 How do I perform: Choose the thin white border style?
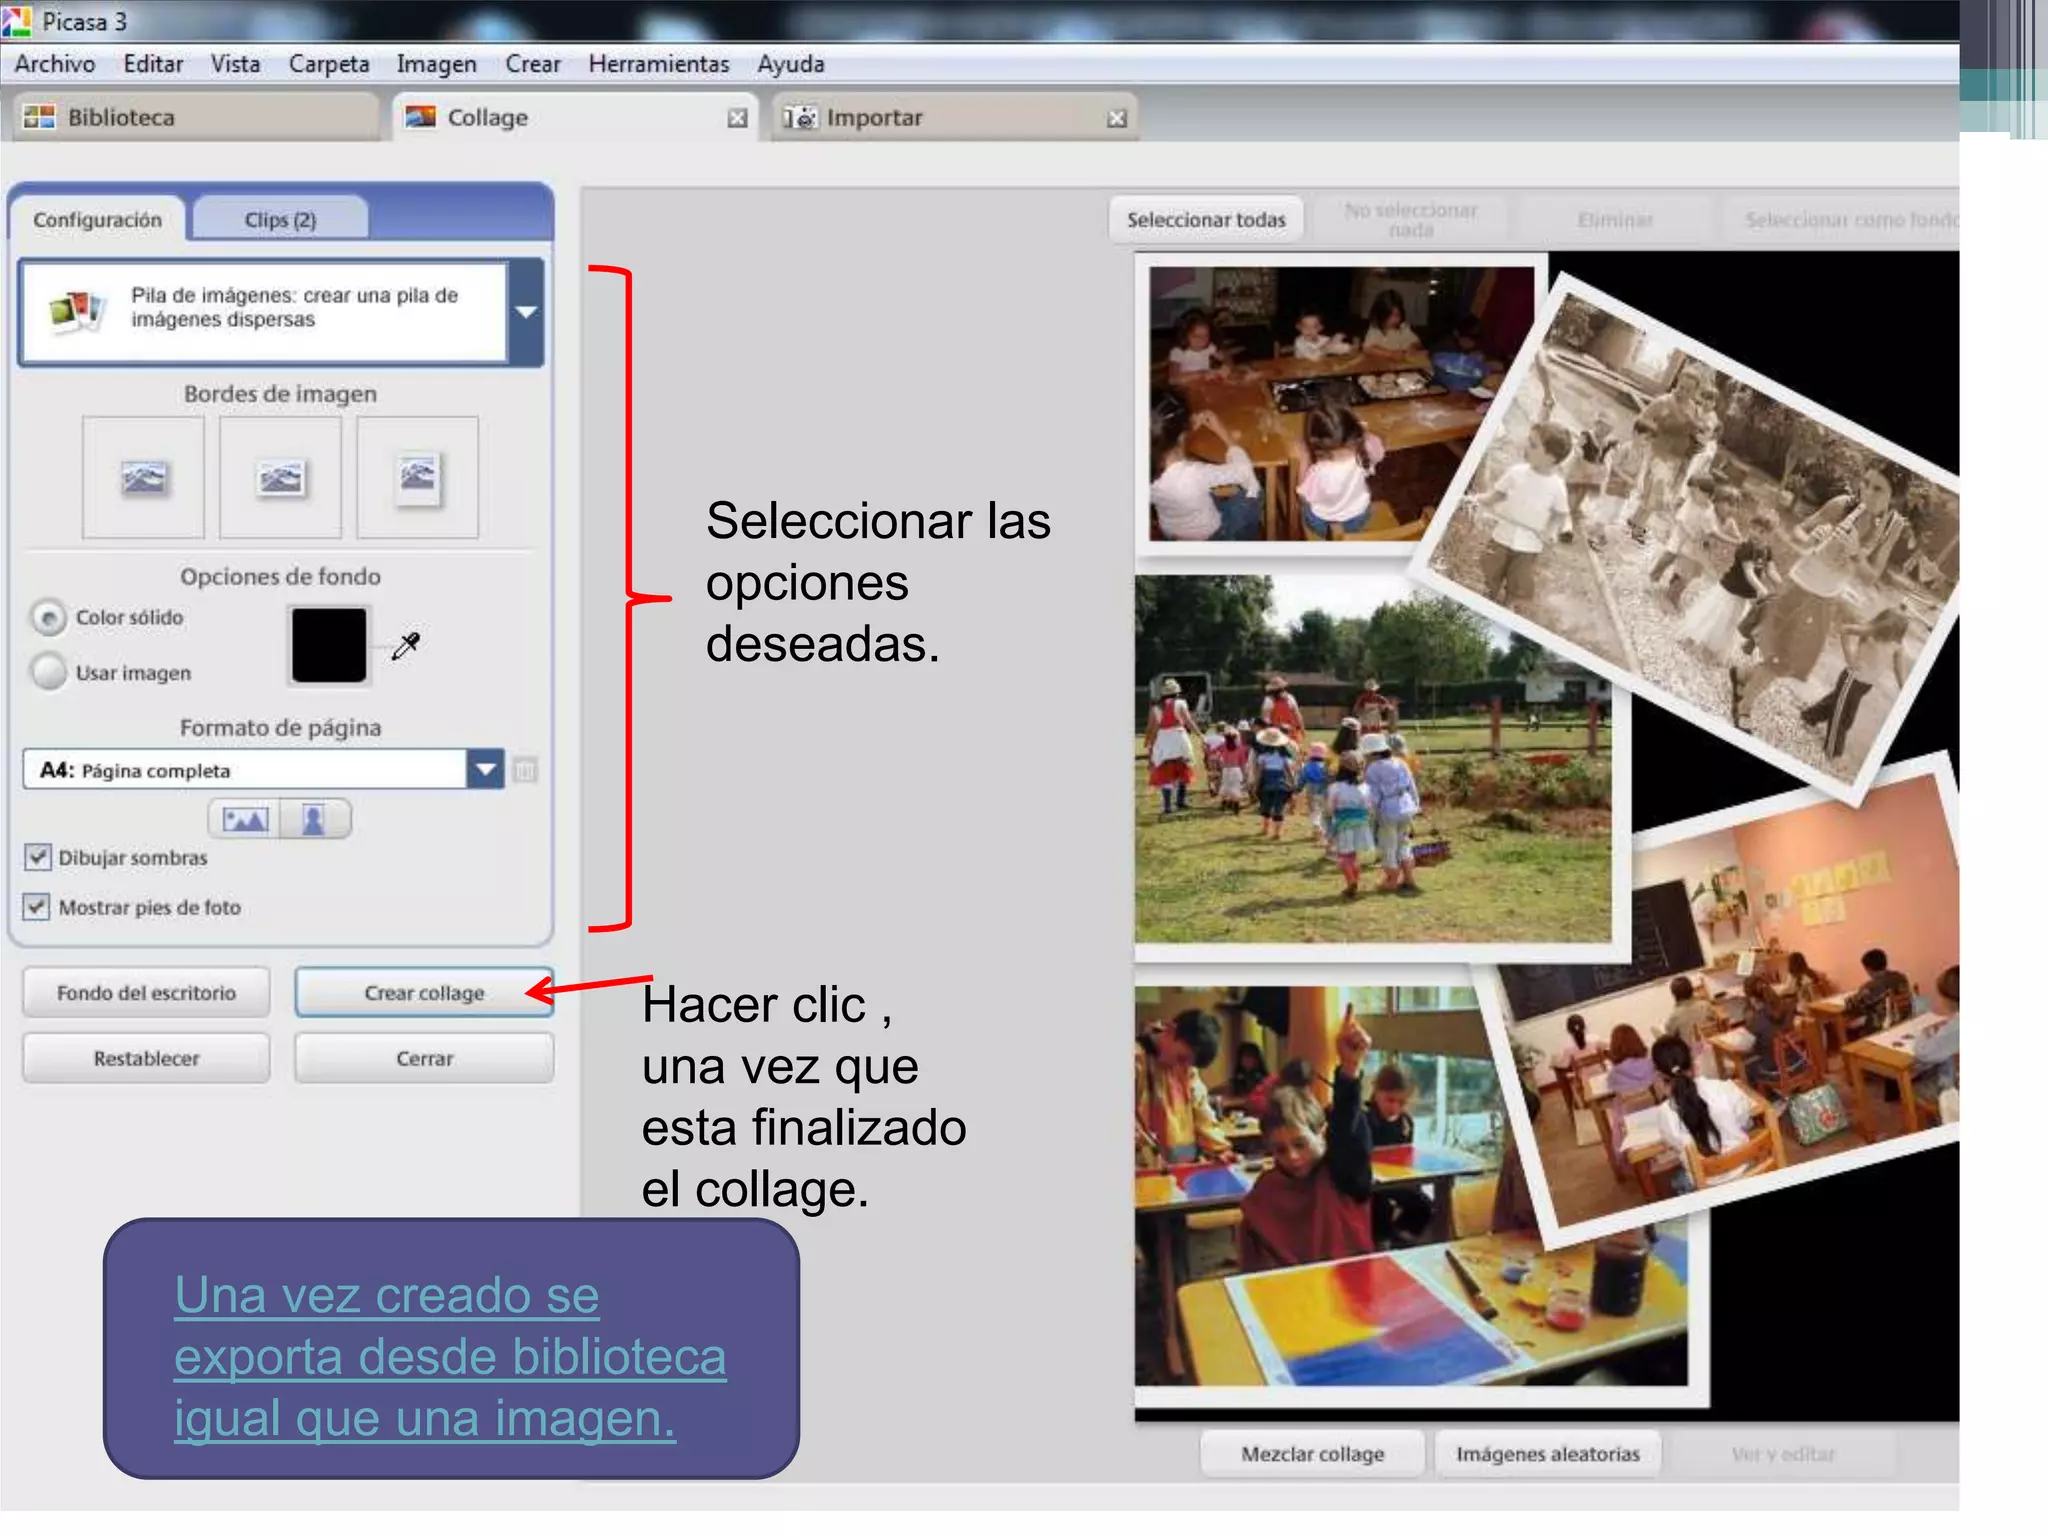click(280, 478)
